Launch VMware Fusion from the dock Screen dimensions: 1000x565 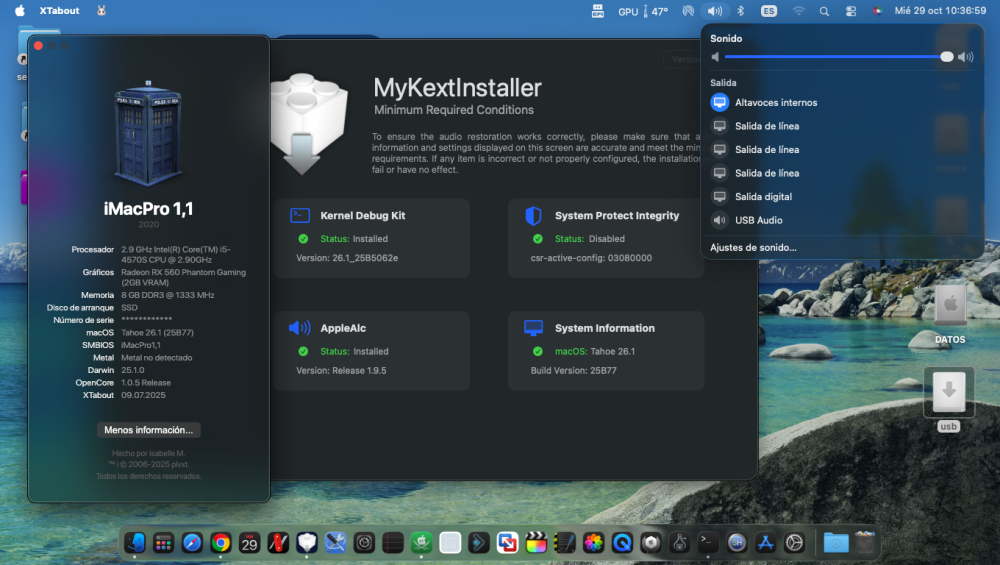point(507,543)
